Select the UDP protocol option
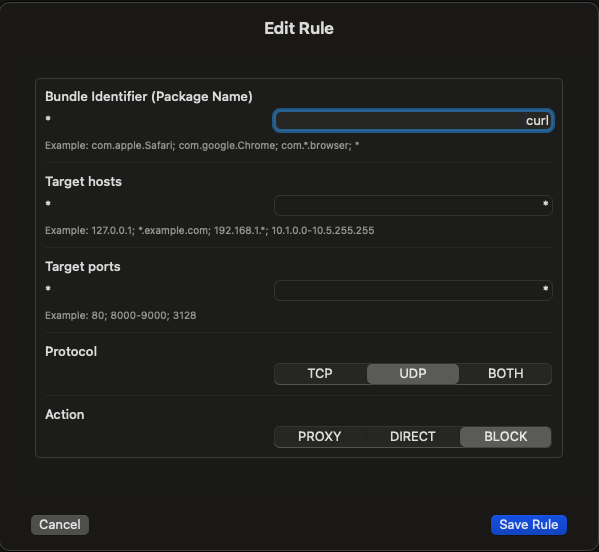The width and height of the screenshot is (599, 552). 413,374
